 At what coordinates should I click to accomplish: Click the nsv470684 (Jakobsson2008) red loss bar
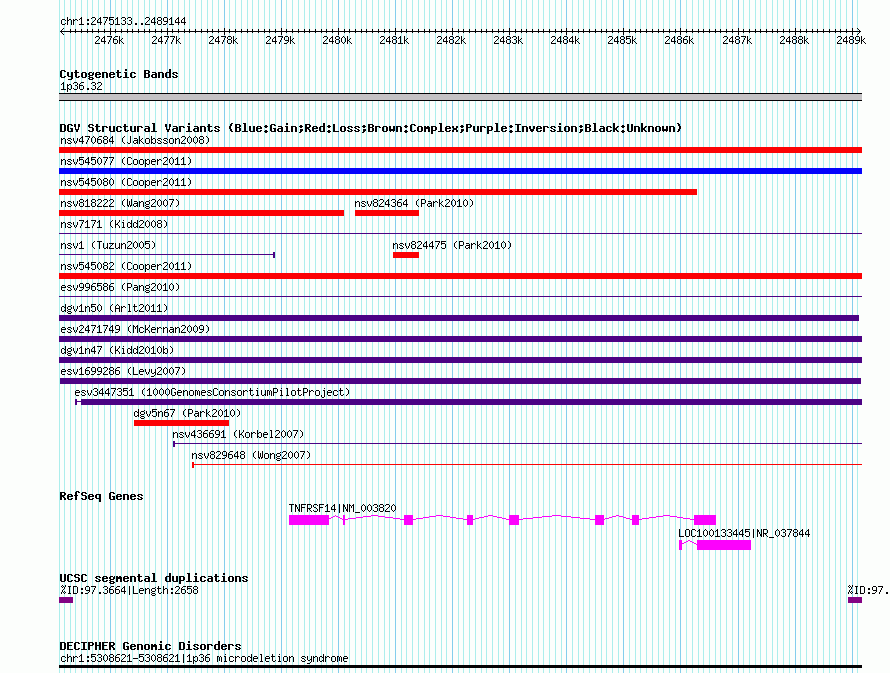(x=460, y=150)
